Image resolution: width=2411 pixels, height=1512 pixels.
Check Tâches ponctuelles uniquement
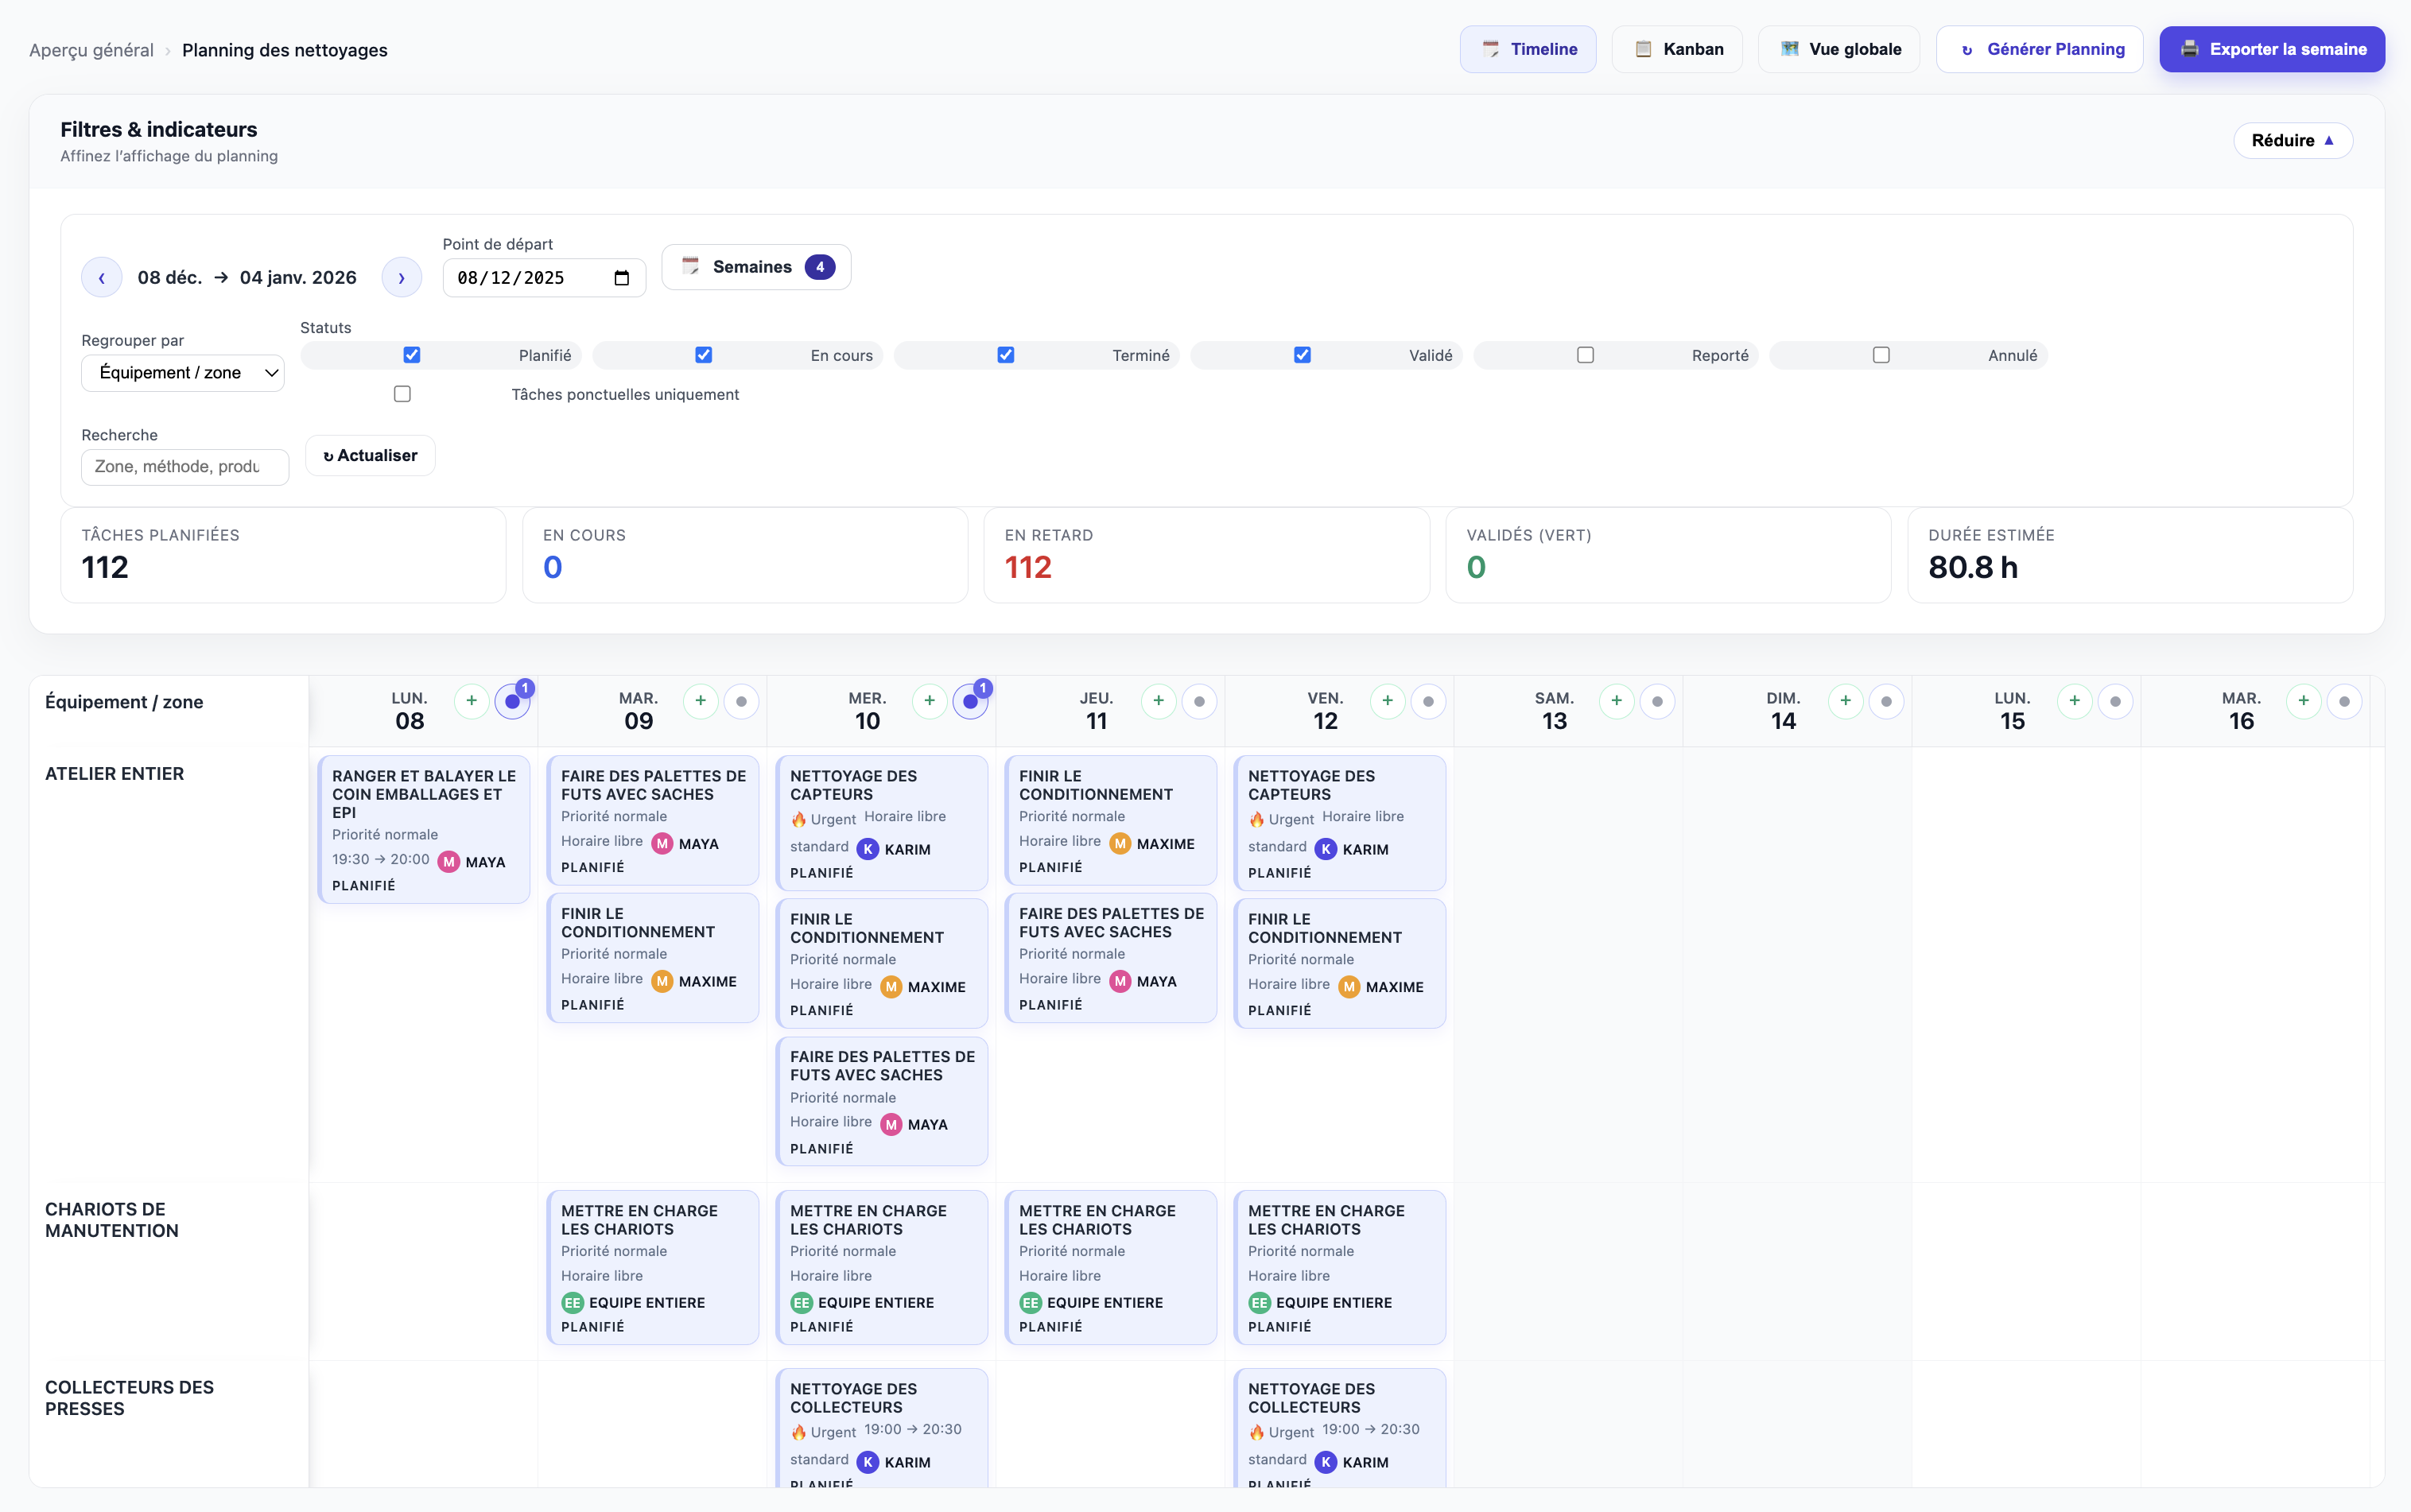402,394
